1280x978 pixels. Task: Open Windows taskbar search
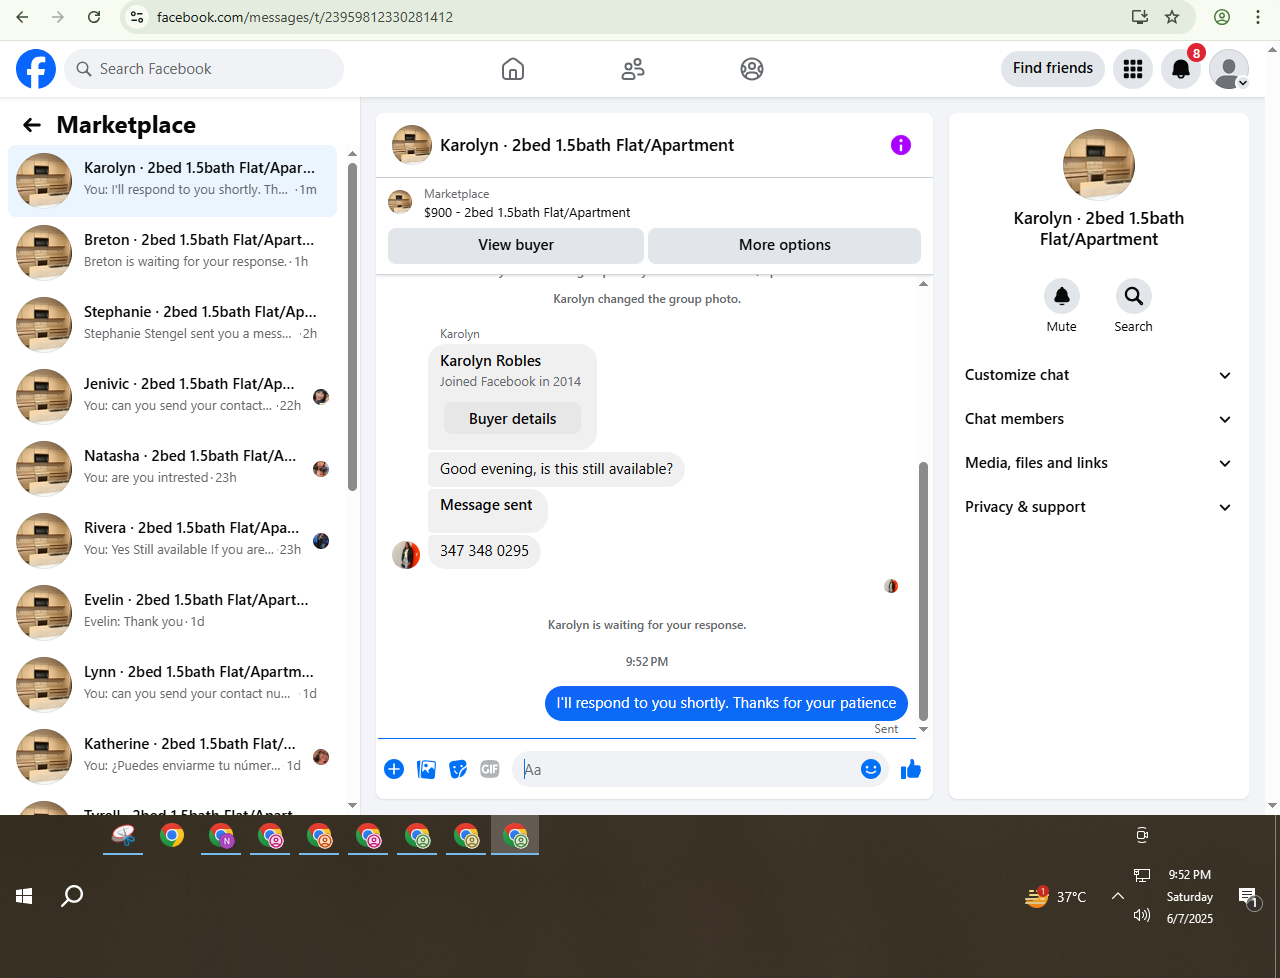pyautogui.click(x=72, y=896)
